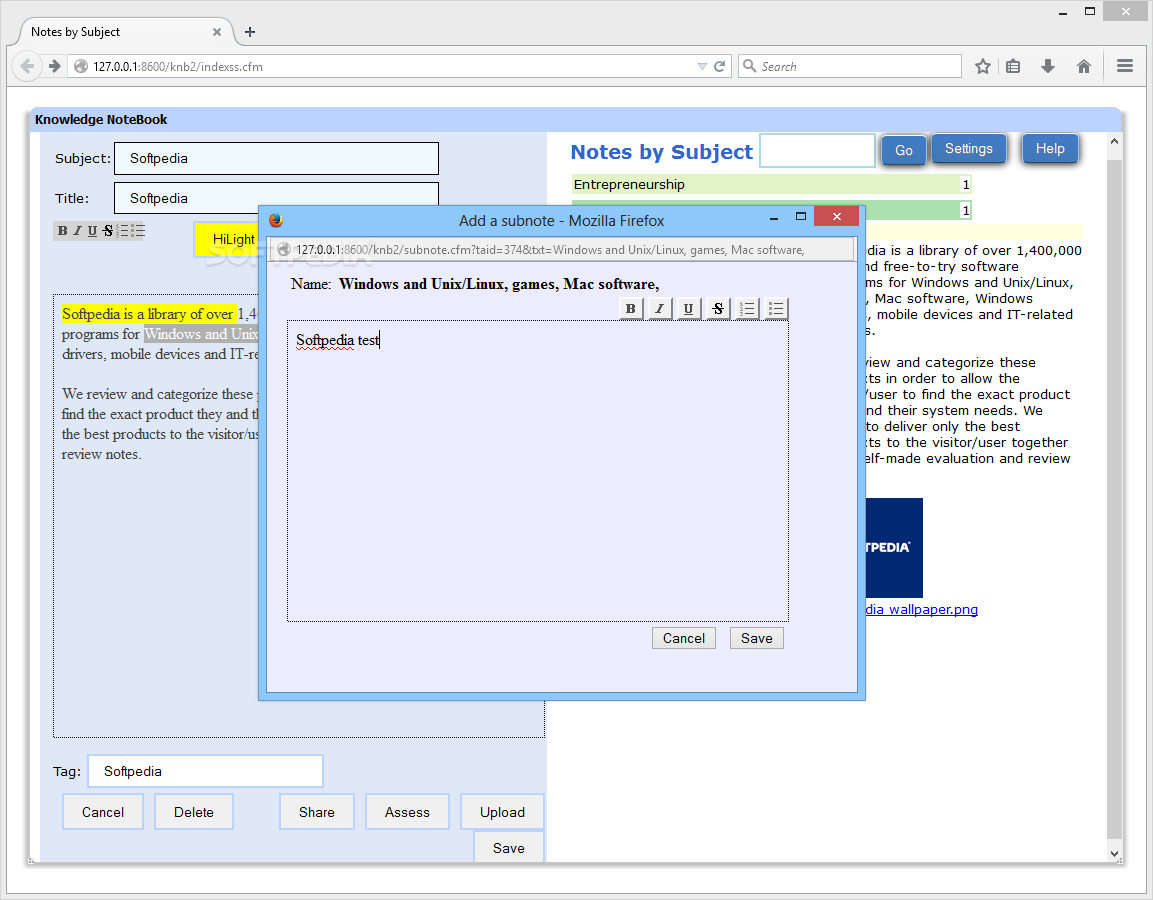
Task: Reload the page with the refresh icon
Action: point(720,66)
